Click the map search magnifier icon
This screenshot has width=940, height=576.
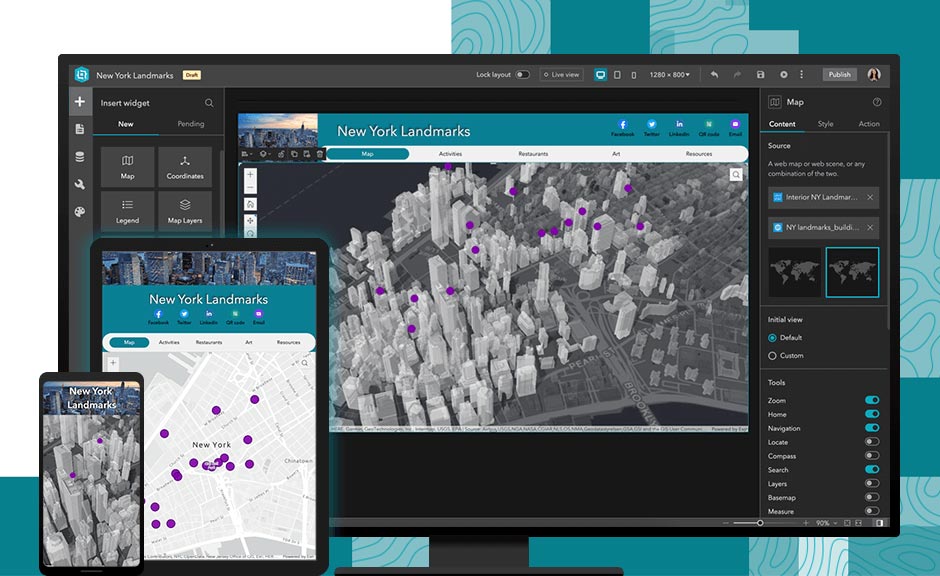coord(736,175)
